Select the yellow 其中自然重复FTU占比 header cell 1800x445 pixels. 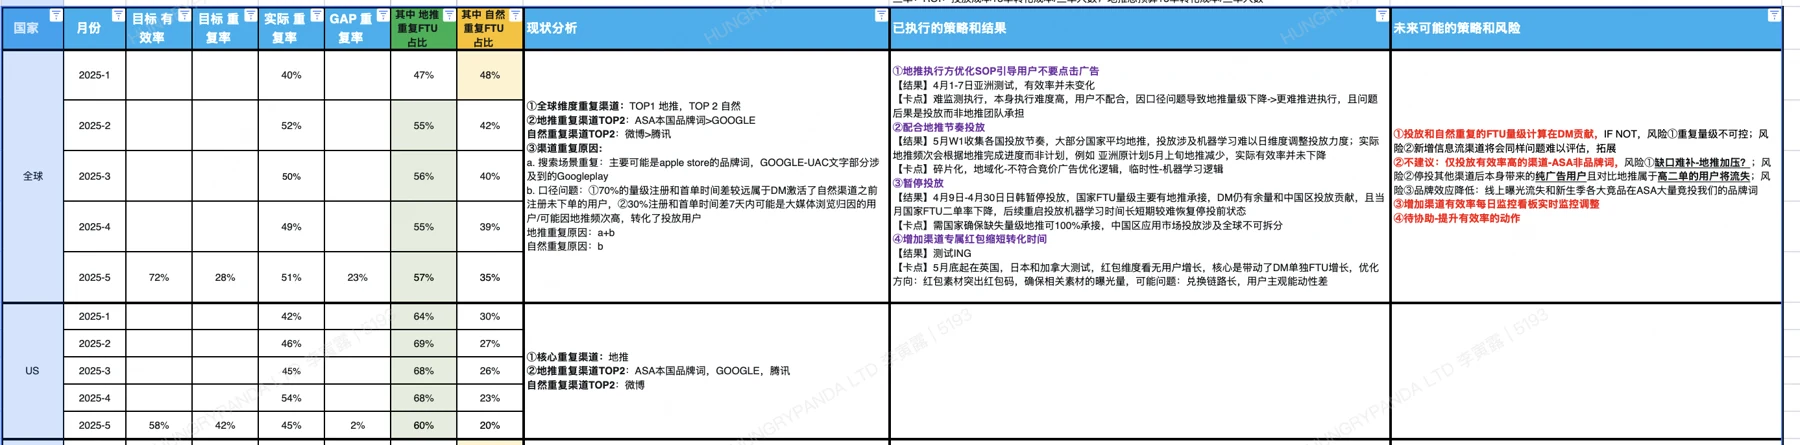(490, 28)
